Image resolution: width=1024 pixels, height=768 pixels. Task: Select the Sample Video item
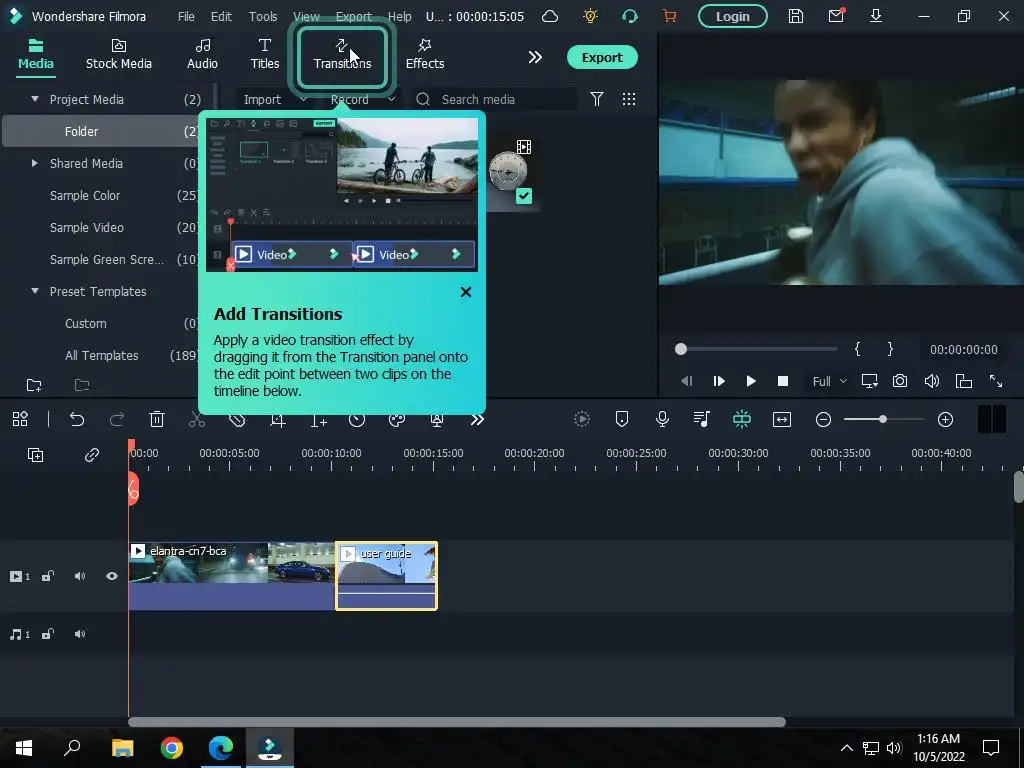87,227
